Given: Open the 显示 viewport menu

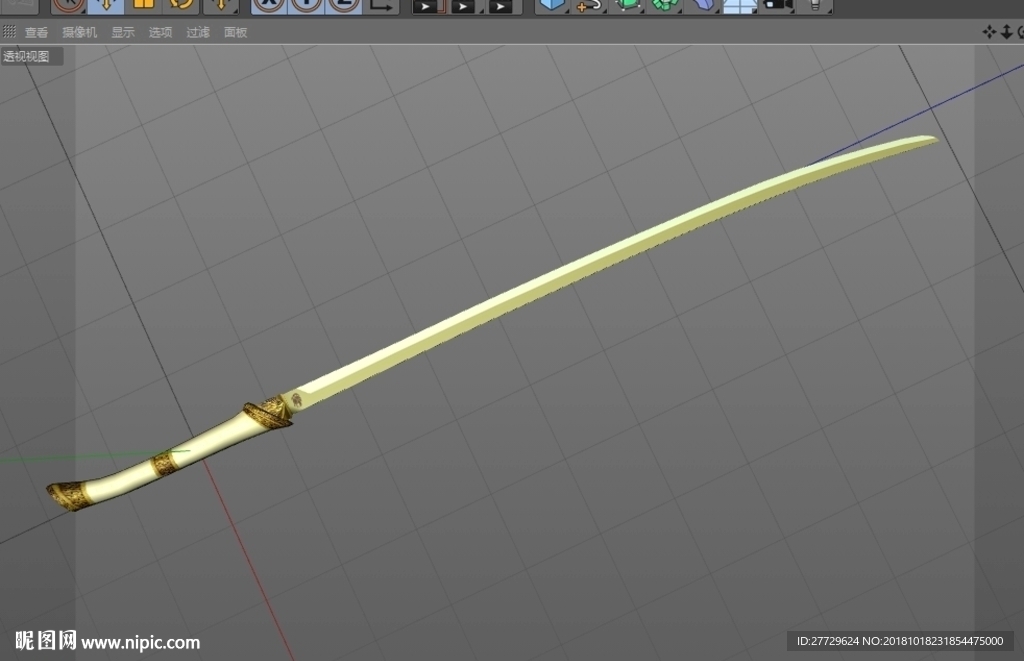Looking at the screenshot, I should point(123,32).
